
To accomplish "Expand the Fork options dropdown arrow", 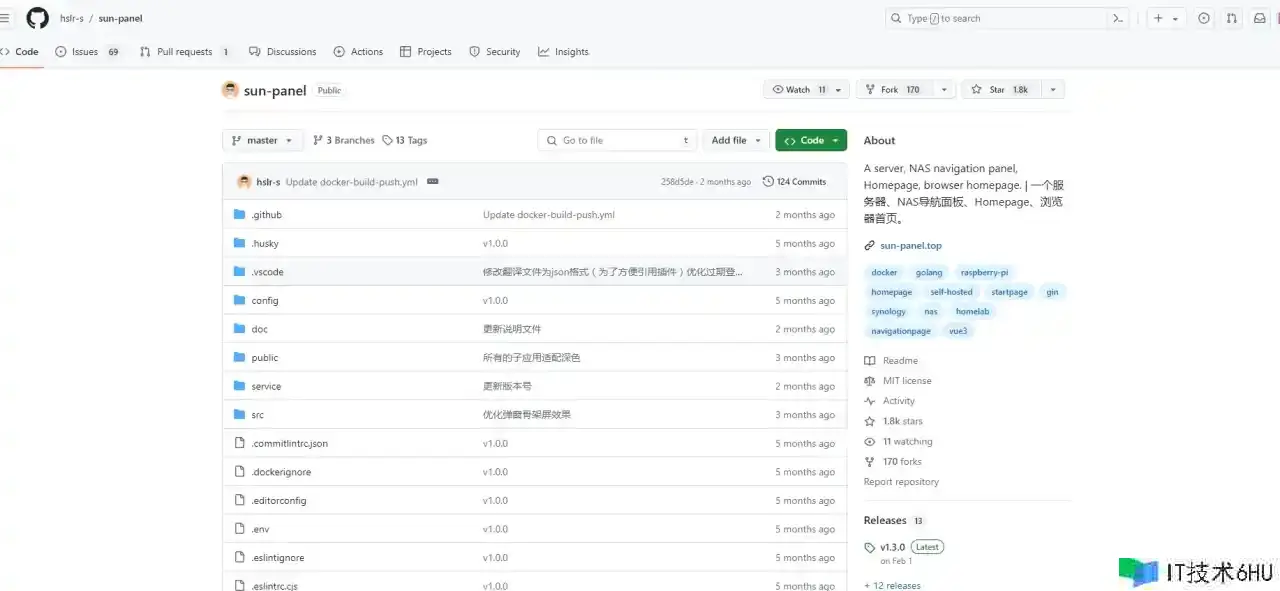I will click(x=944, y=90).
